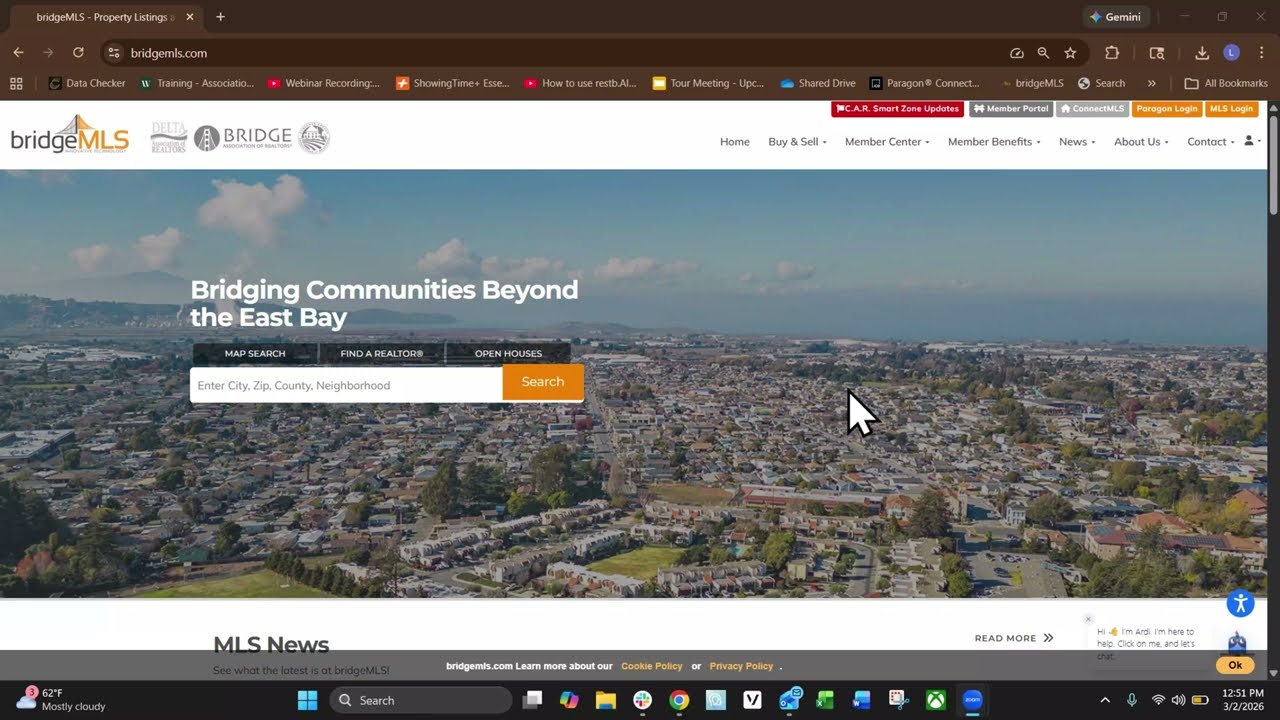The image size is (1280, 720).
Task: Launch Gemini in Chrome
Action: click(1116, 17)
